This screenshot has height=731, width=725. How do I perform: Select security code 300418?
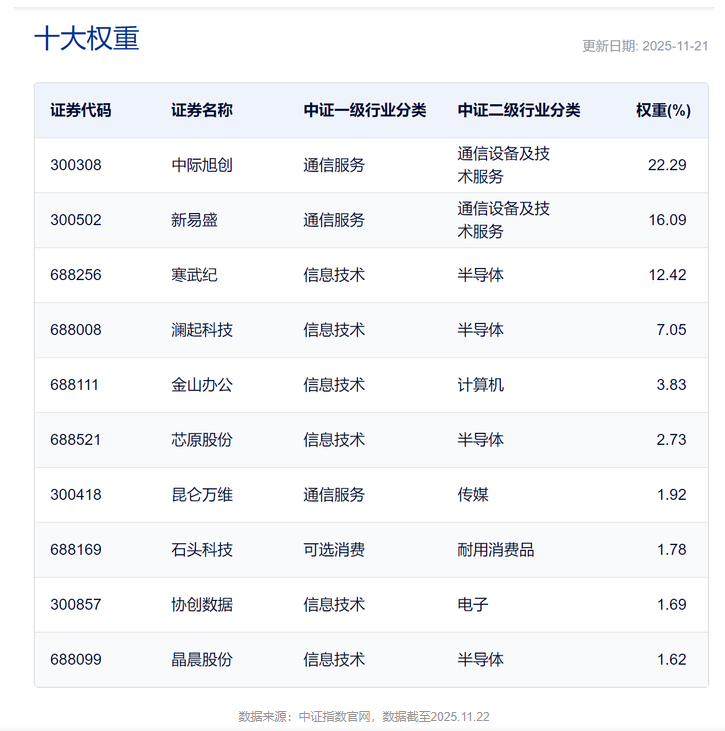76,495
